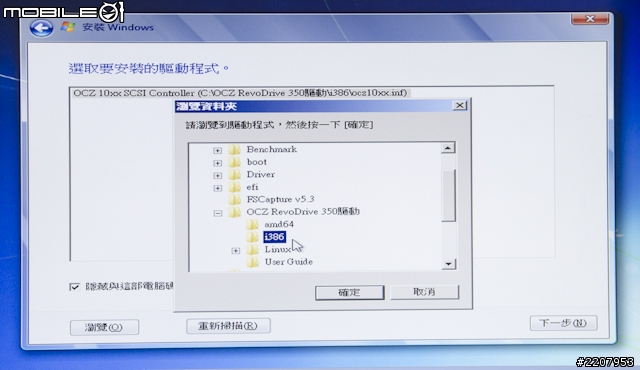Expand the boot folder node

coord(218,163)
